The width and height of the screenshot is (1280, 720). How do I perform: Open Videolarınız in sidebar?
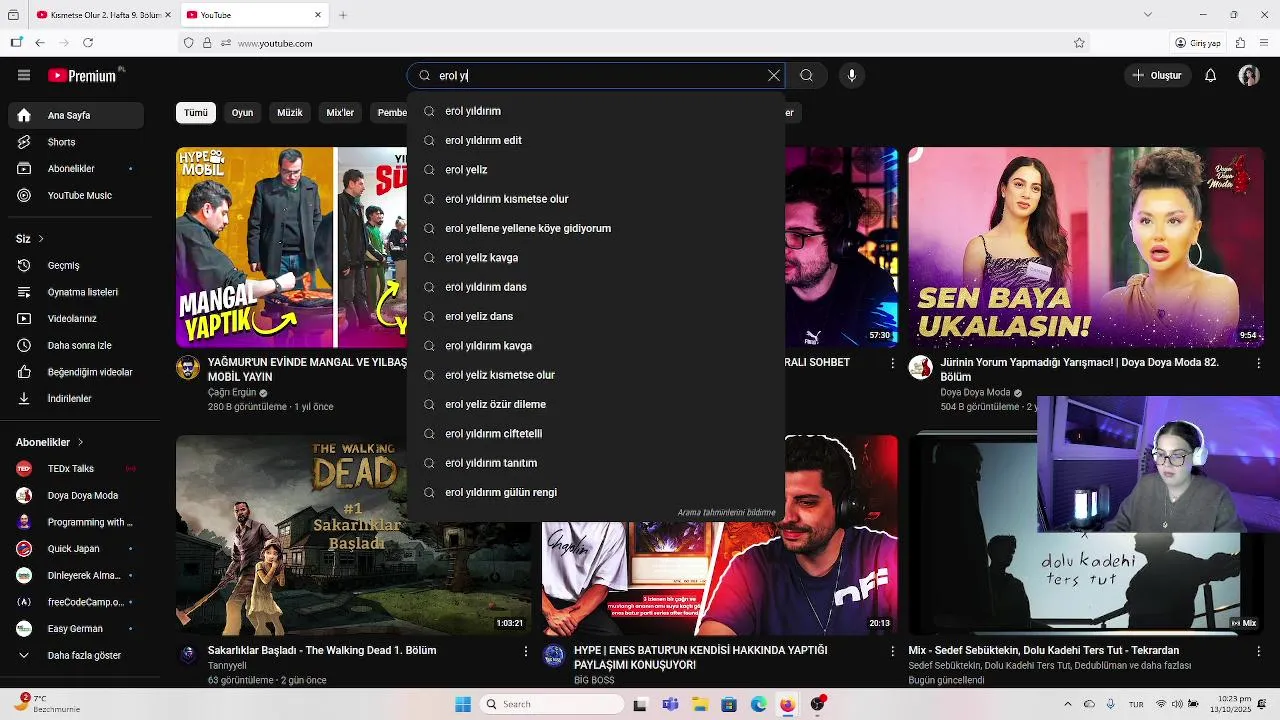77,318
